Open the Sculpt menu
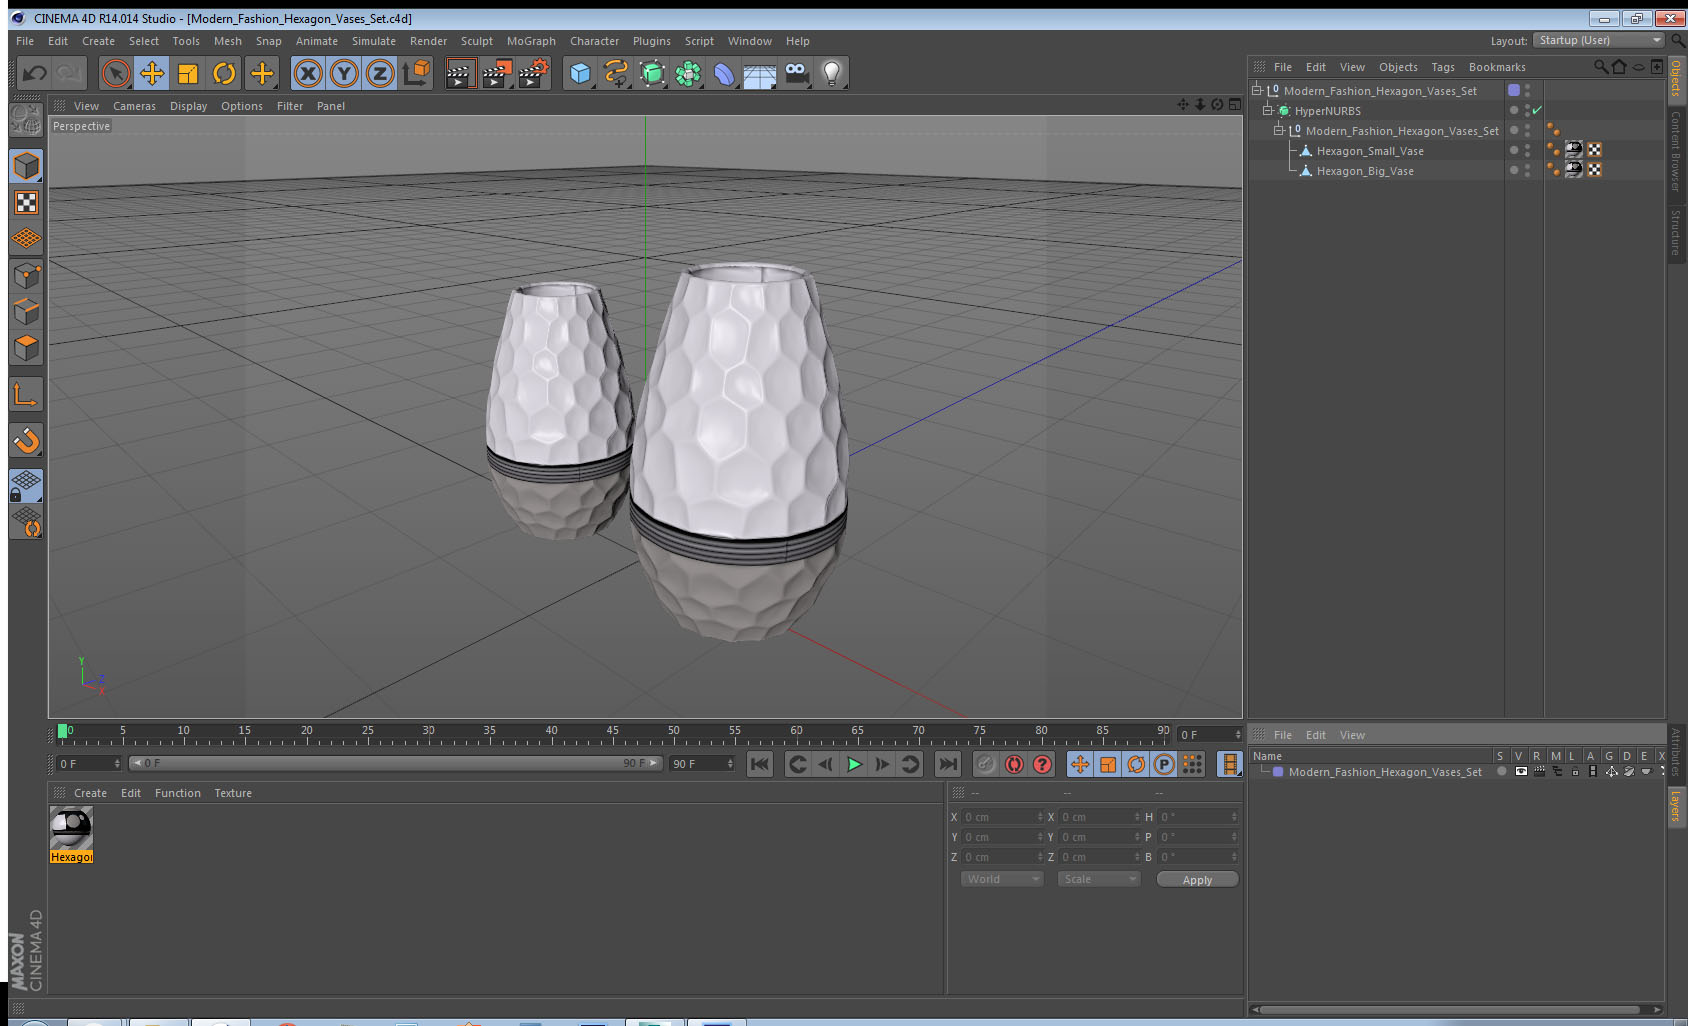The height and width of the screenshot is (1026, 1688). point(477,41)
